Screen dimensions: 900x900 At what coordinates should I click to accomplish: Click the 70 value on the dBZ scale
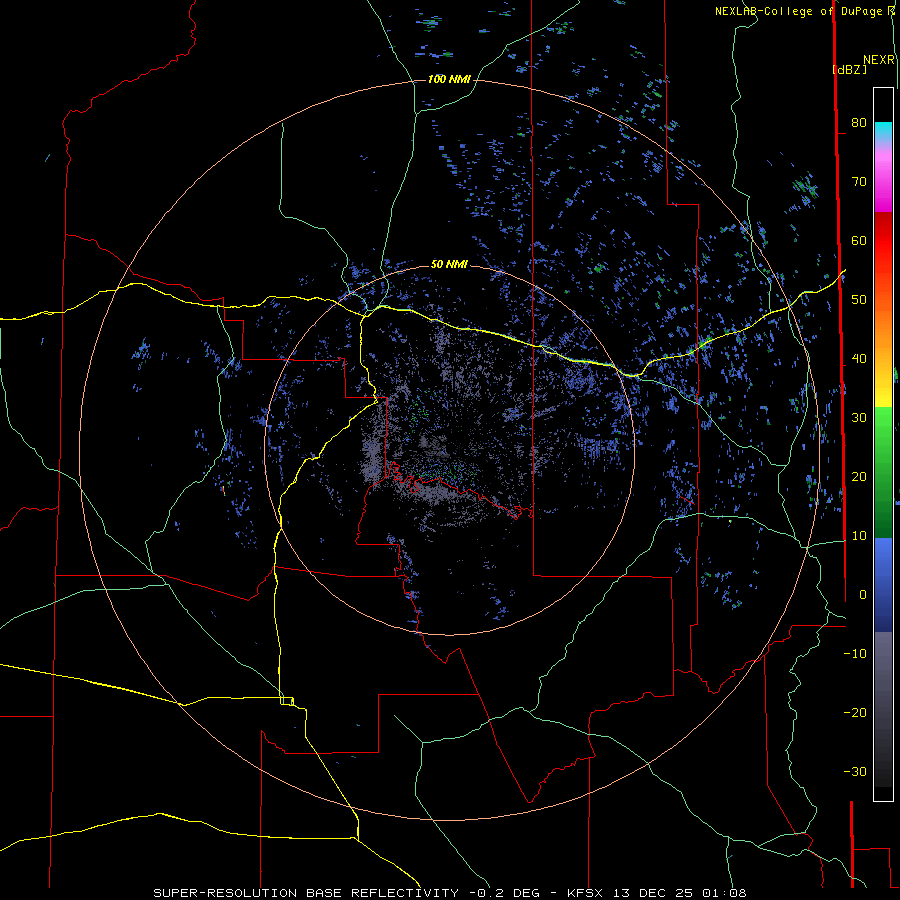click(859, 181)
